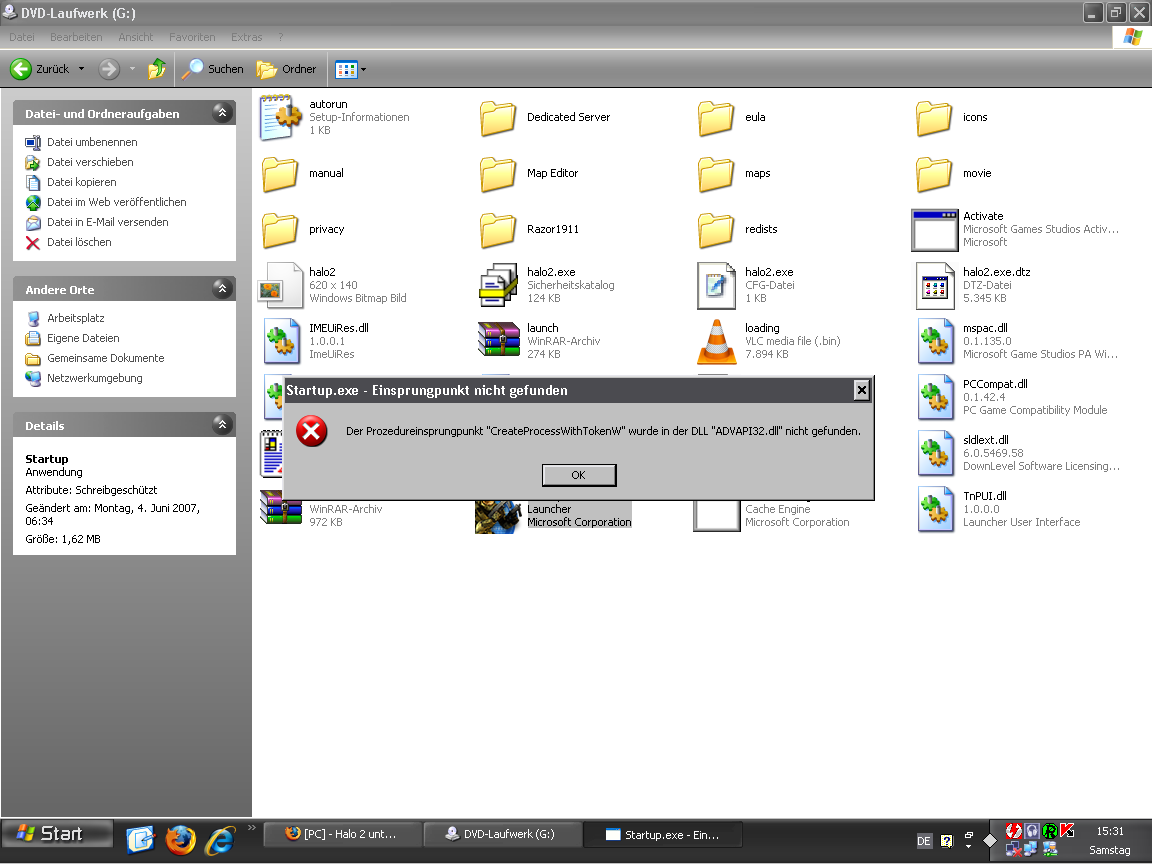Select the redists folder icon

pyautogui.click(x=716, y=230)
